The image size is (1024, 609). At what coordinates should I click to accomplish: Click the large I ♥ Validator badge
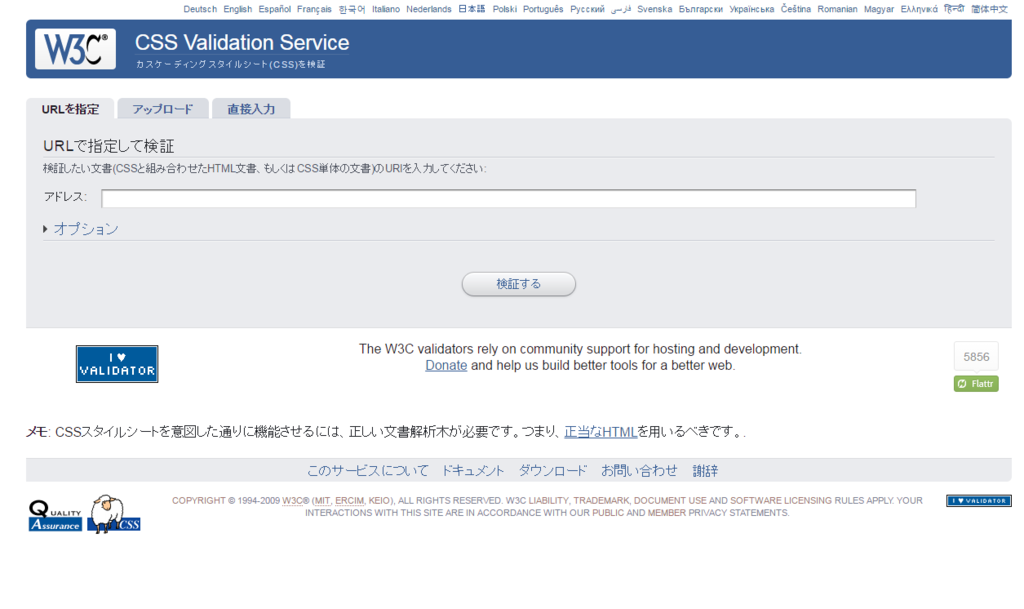tap(117, 364)
